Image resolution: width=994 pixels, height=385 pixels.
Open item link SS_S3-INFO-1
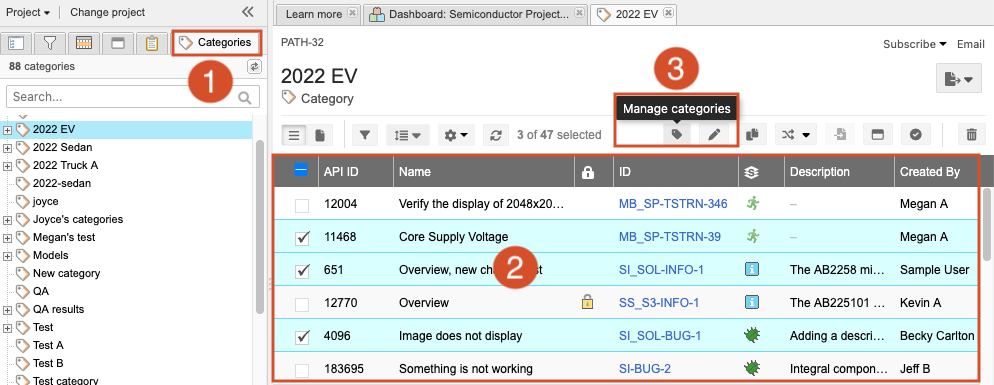[659, 303]
